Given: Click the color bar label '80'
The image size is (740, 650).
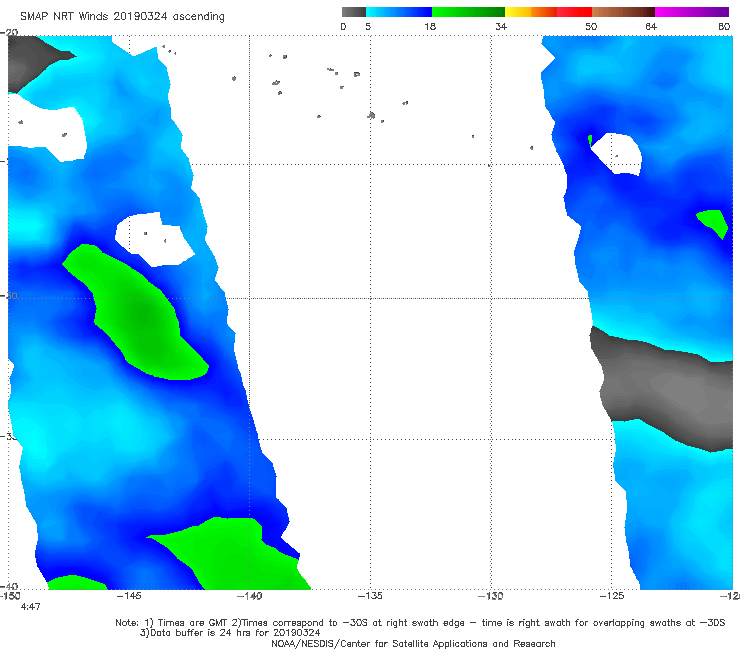Looking at the screenshot, I should [724, 26].
